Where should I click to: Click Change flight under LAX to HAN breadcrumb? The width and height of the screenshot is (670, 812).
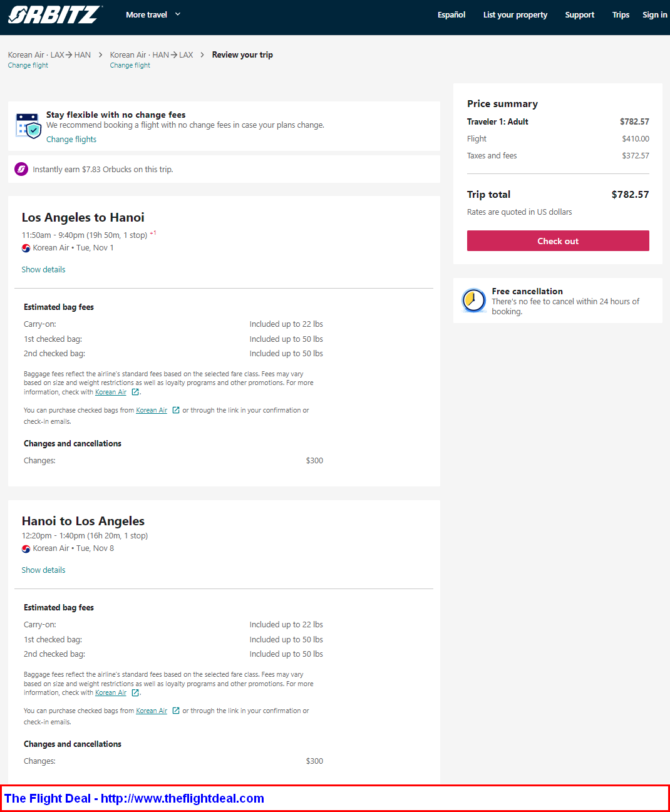[28, 65]
